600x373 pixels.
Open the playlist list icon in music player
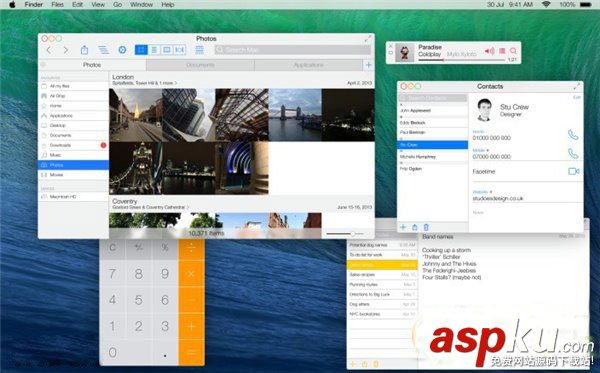pos(502,51)
